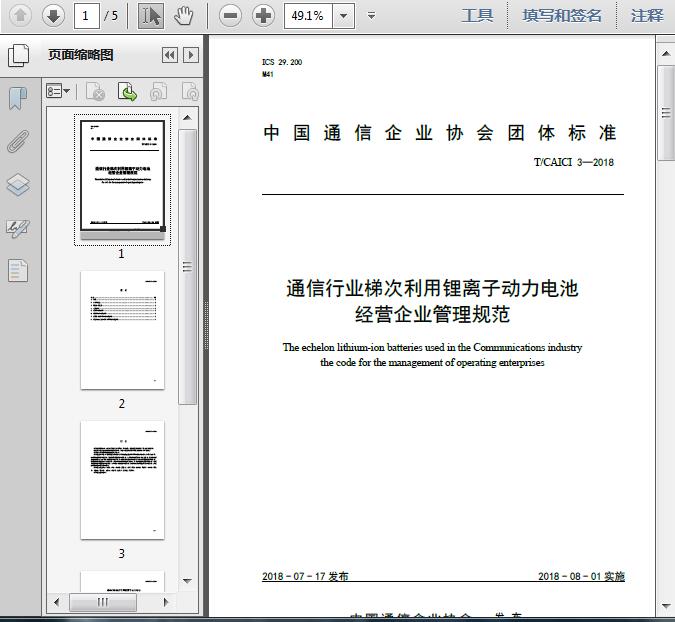The width and height of the screenshot is (675, 622).
Task: Open the signatures panel icon
Action: click(18, 228)
